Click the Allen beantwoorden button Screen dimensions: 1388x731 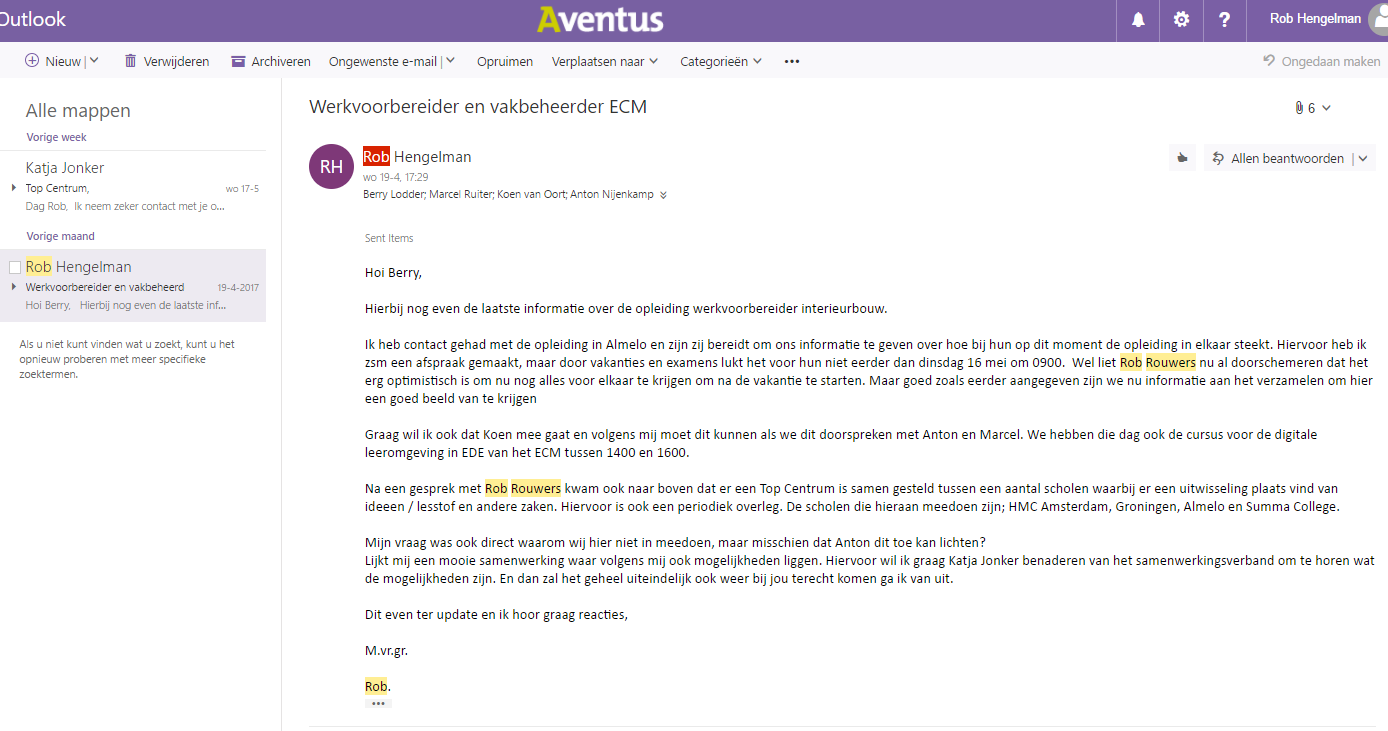(1277, 158)
